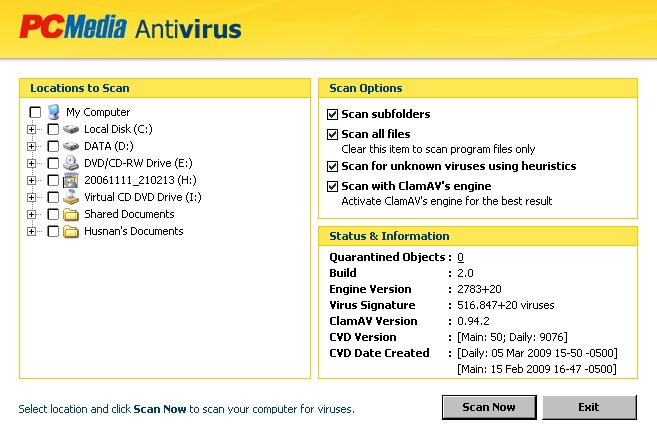Screen dimensions: 657x441
Task: Select the Husnan's Documents label
Action: pyautogui.click(x=134, y=231)
